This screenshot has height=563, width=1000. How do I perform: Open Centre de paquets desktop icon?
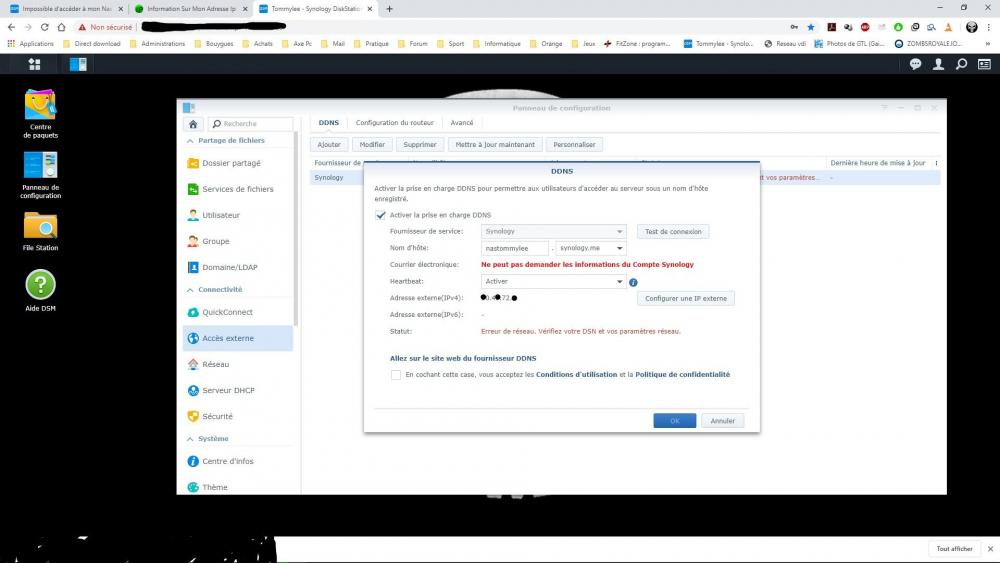pyautogui.click(x=40, y=113)
